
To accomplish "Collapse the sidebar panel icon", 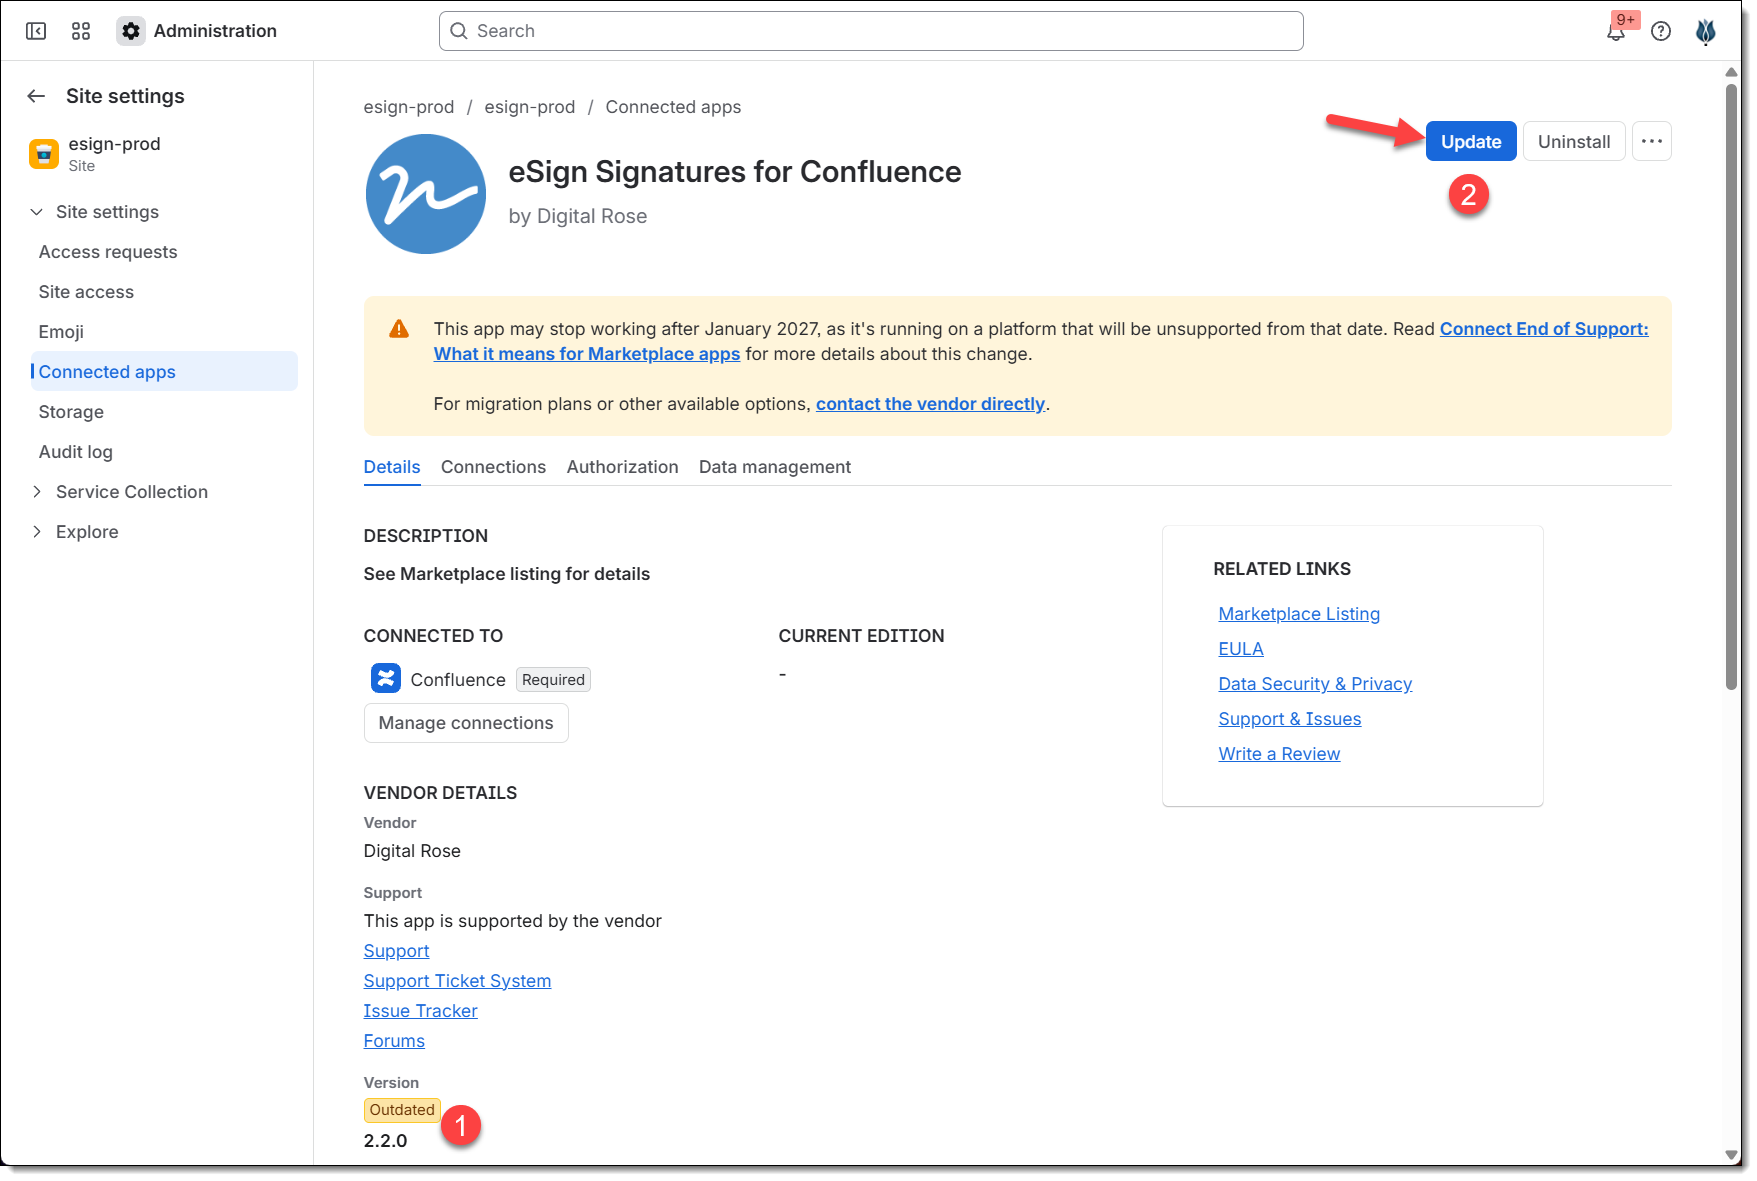I will click(36, 31).
